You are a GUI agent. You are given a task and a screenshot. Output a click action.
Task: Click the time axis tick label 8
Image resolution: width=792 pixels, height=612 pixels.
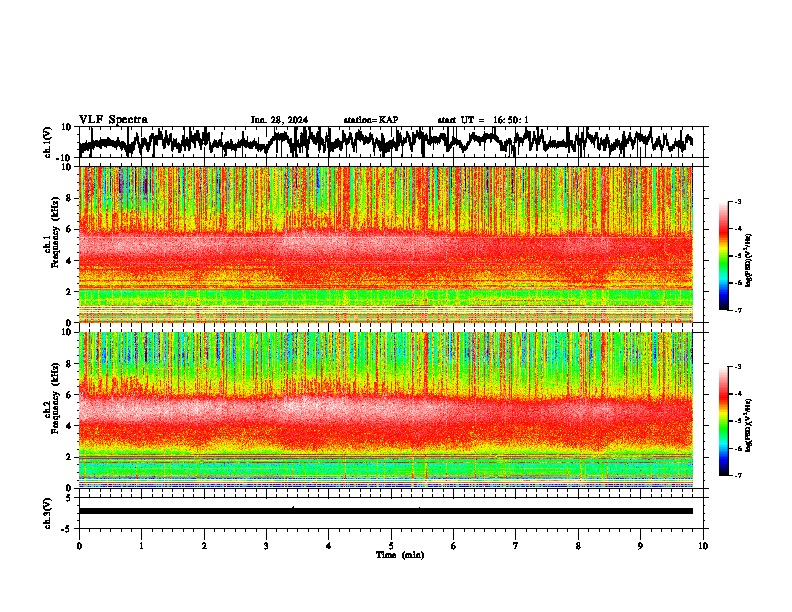pos(578,546)
